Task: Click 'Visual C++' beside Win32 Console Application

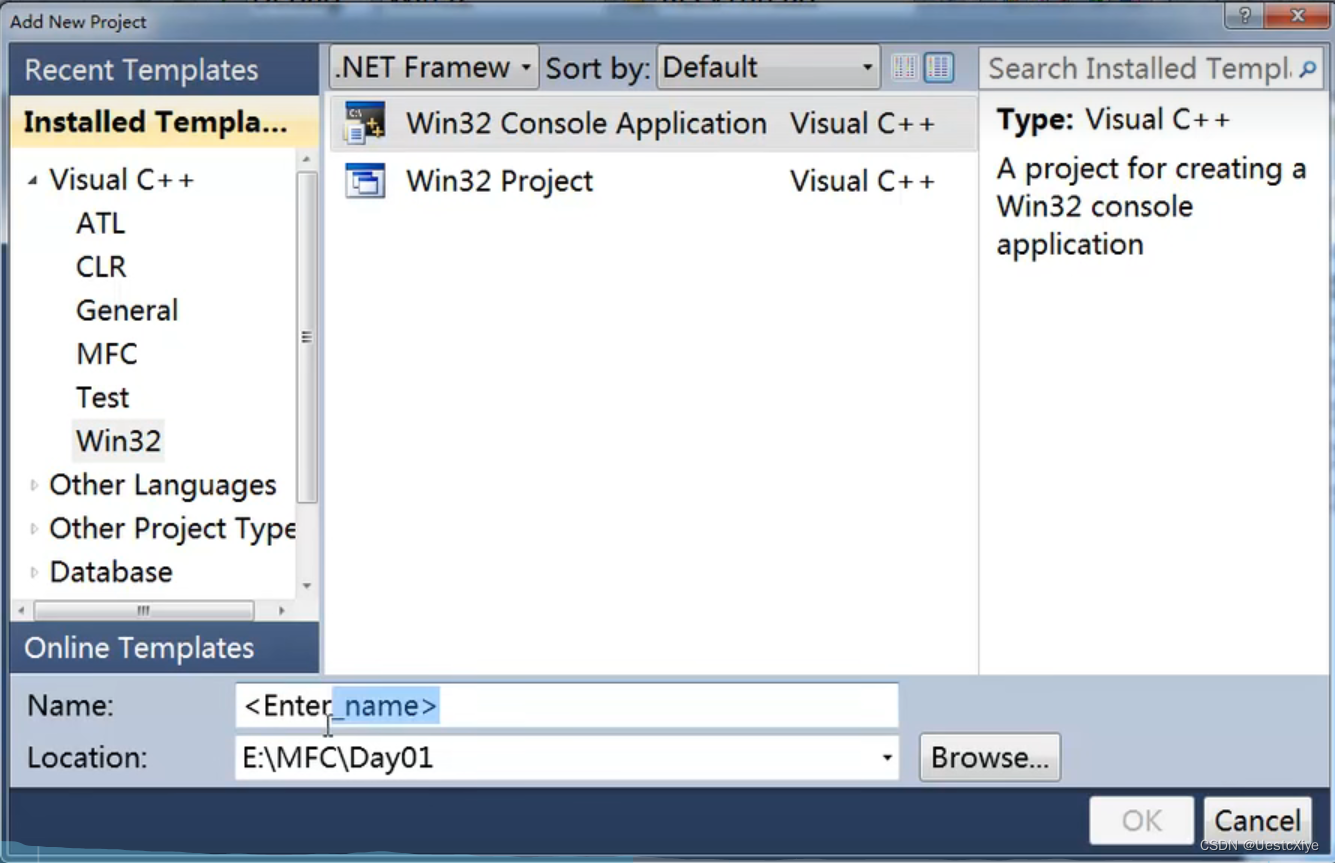Action: pos(862,124)
